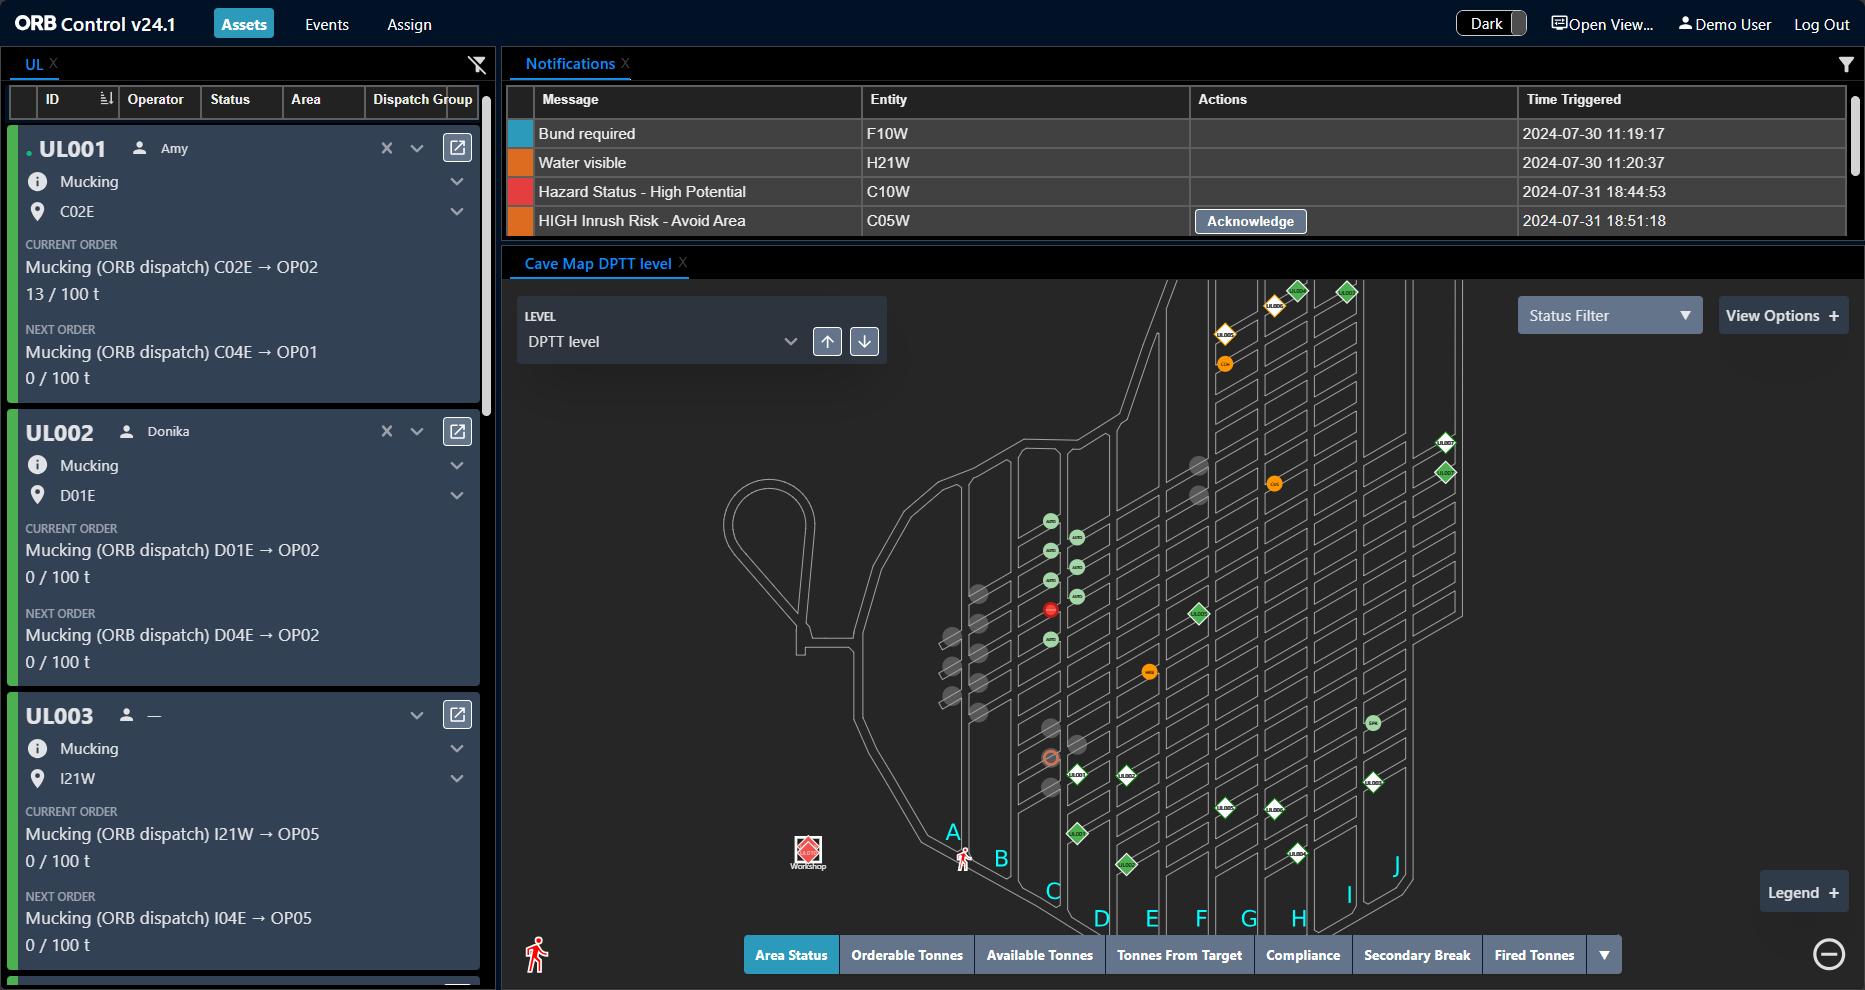This screenshot has width=1865, height=990.
Task: Click the filter icon in Notifications panel
Action: click(x=1845, y=65)
